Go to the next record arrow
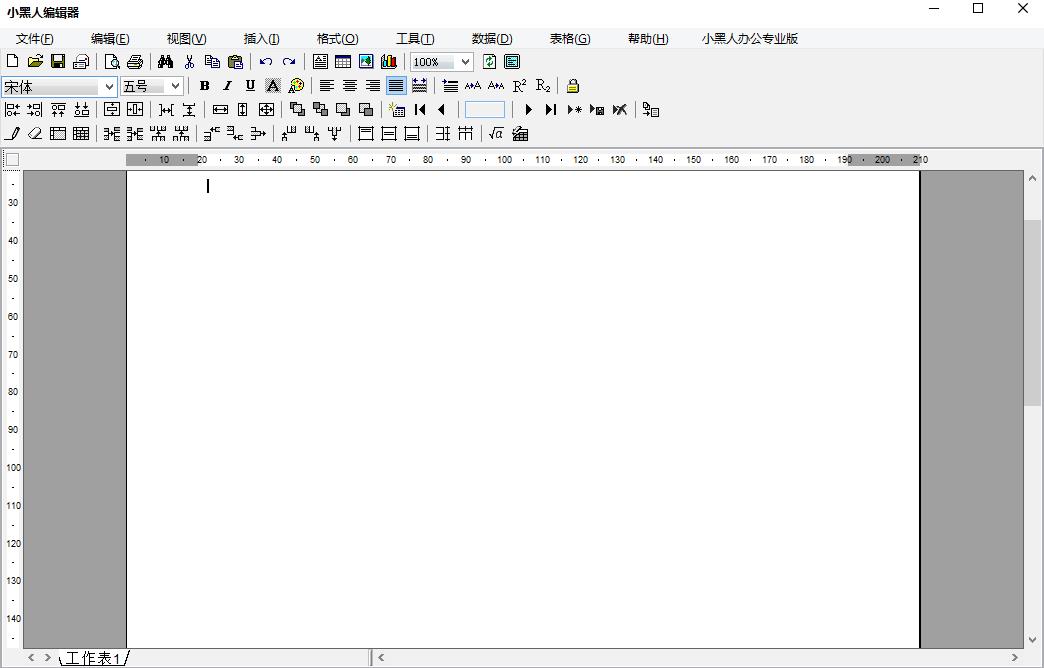Image resolution: width=1044 pixels, height=668 pixels. (x=529, y=110)
